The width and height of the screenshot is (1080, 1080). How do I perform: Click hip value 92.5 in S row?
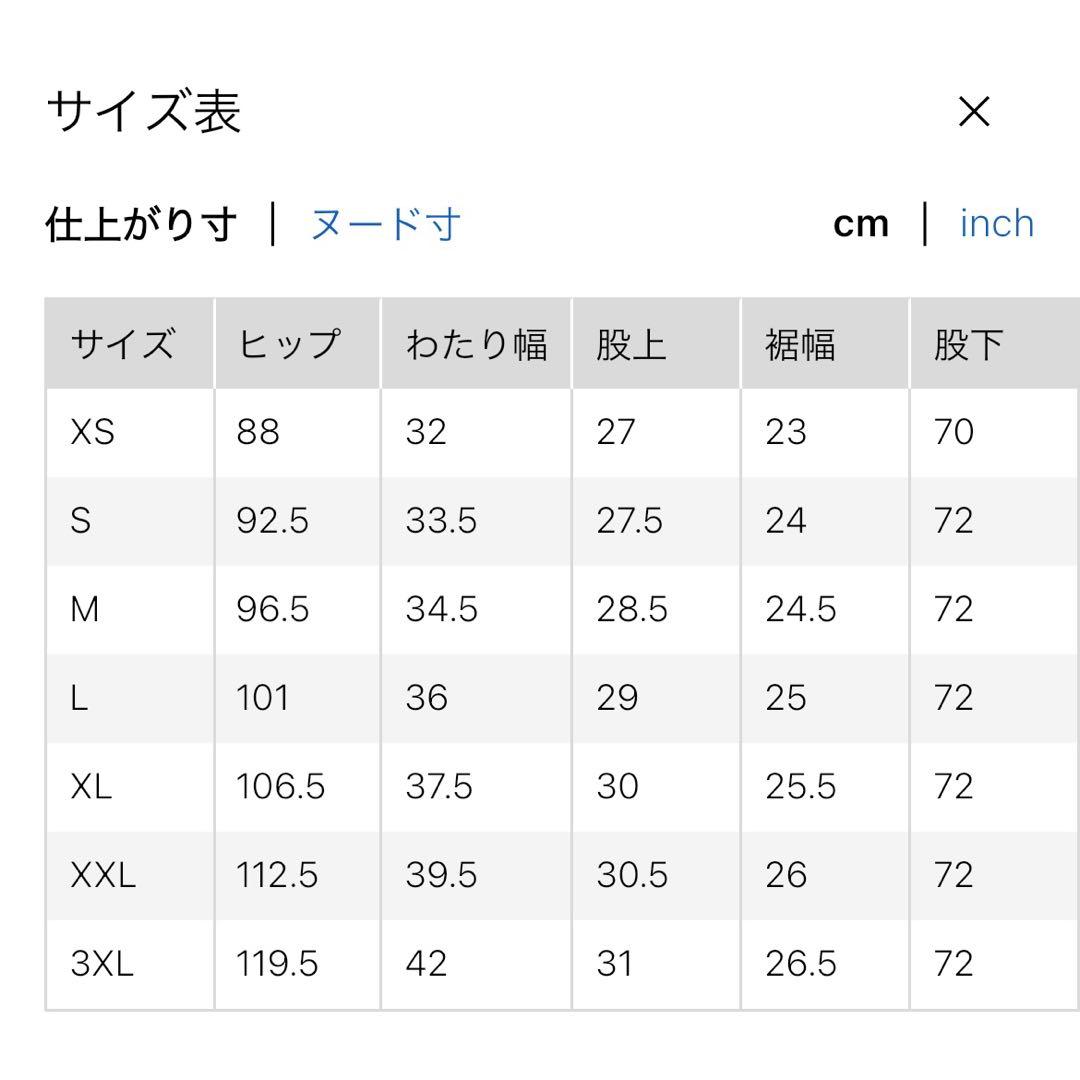(272, 521)
